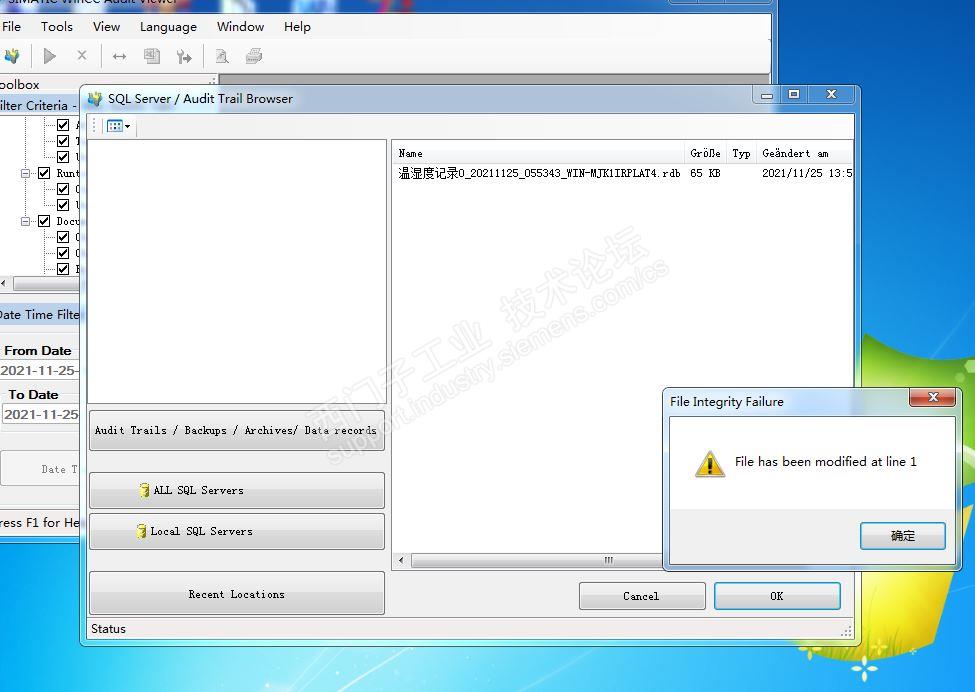
Task: Toggle the Runt... node checkbox in filter tree
Action: tap(44, 173)
